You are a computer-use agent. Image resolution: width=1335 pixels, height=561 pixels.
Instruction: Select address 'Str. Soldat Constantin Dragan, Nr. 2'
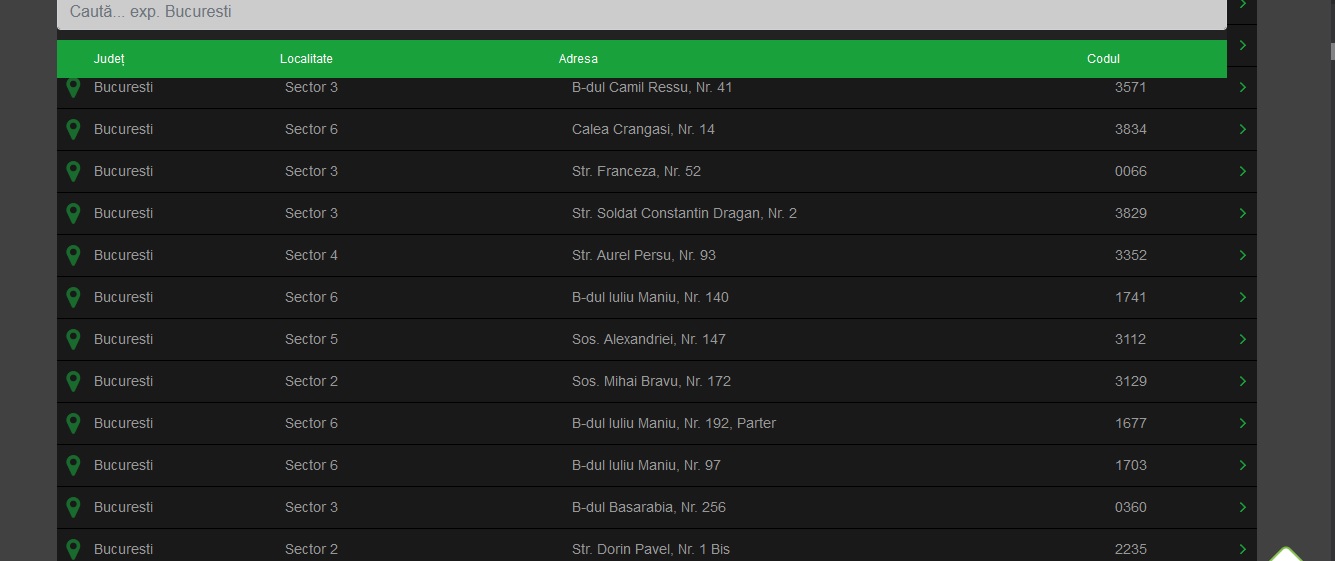[684, 213]
